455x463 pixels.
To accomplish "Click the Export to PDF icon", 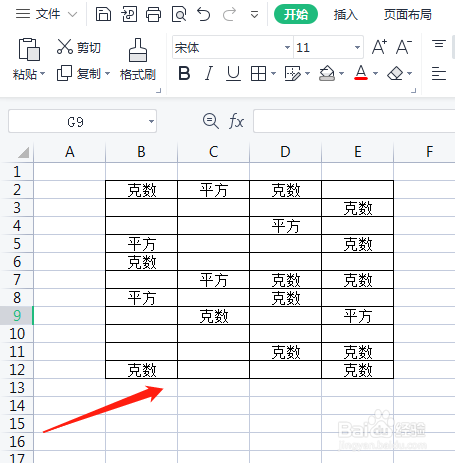I will tap(129, 14).
